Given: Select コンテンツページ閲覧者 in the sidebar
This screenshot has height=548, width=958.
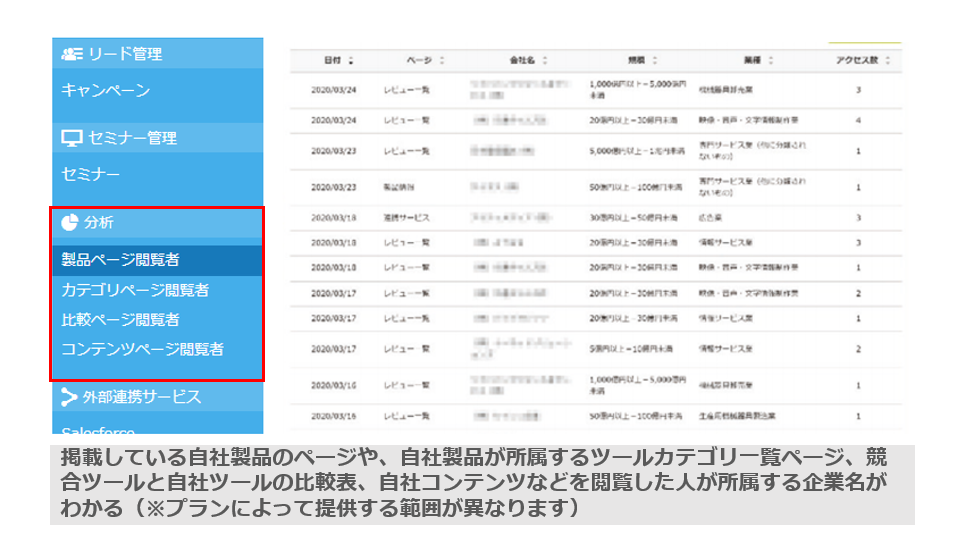Looking at the screenshot, I should click(x=142, y=349).
